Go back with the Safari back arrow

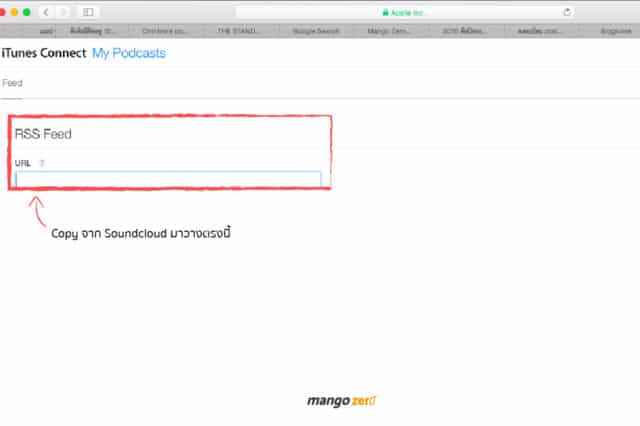pos(46,12)
